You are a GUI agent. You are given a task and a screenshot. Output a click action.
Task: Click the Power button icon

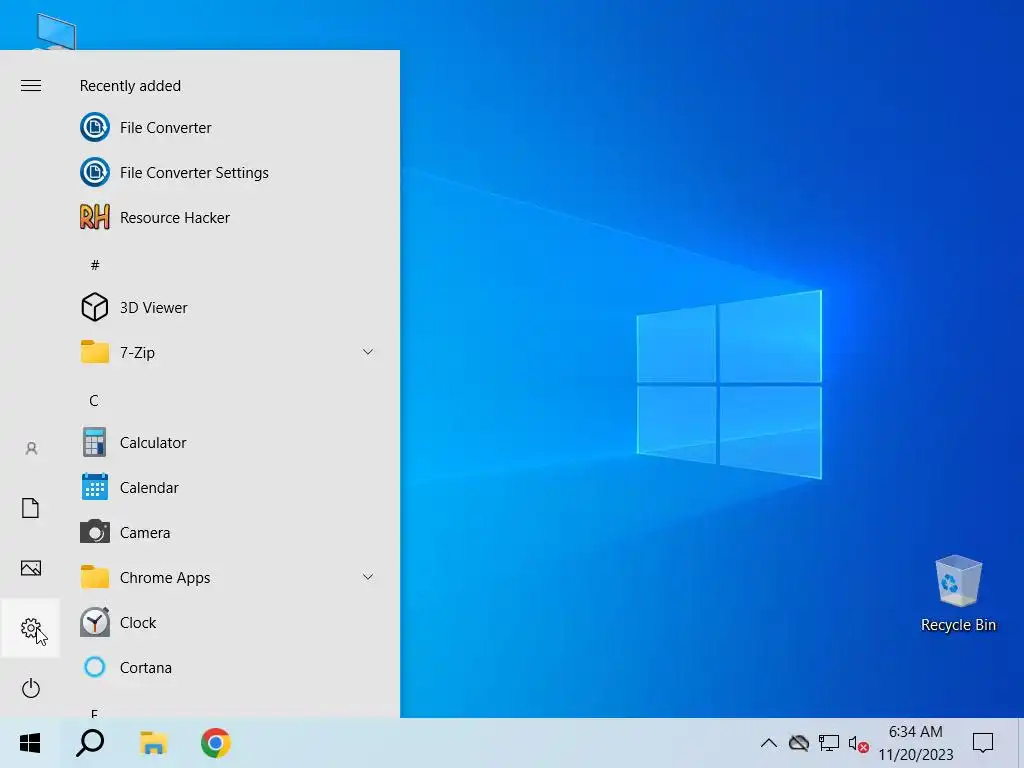tap(31, 688)
